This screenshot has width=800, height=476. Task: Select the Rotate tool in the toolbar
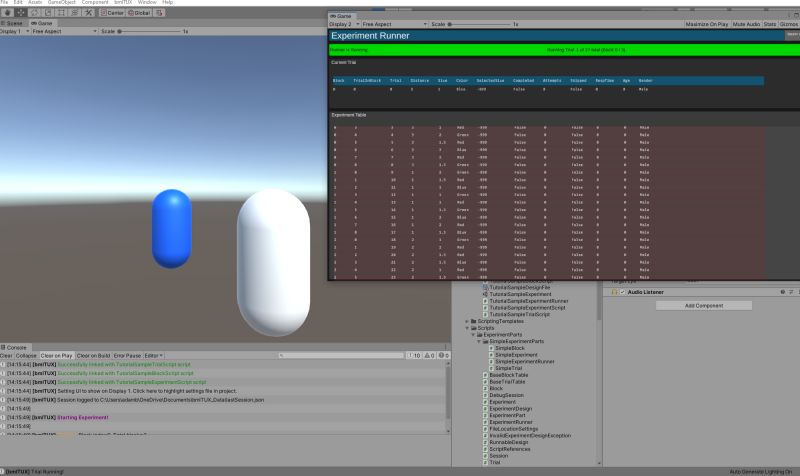point(35,12)
